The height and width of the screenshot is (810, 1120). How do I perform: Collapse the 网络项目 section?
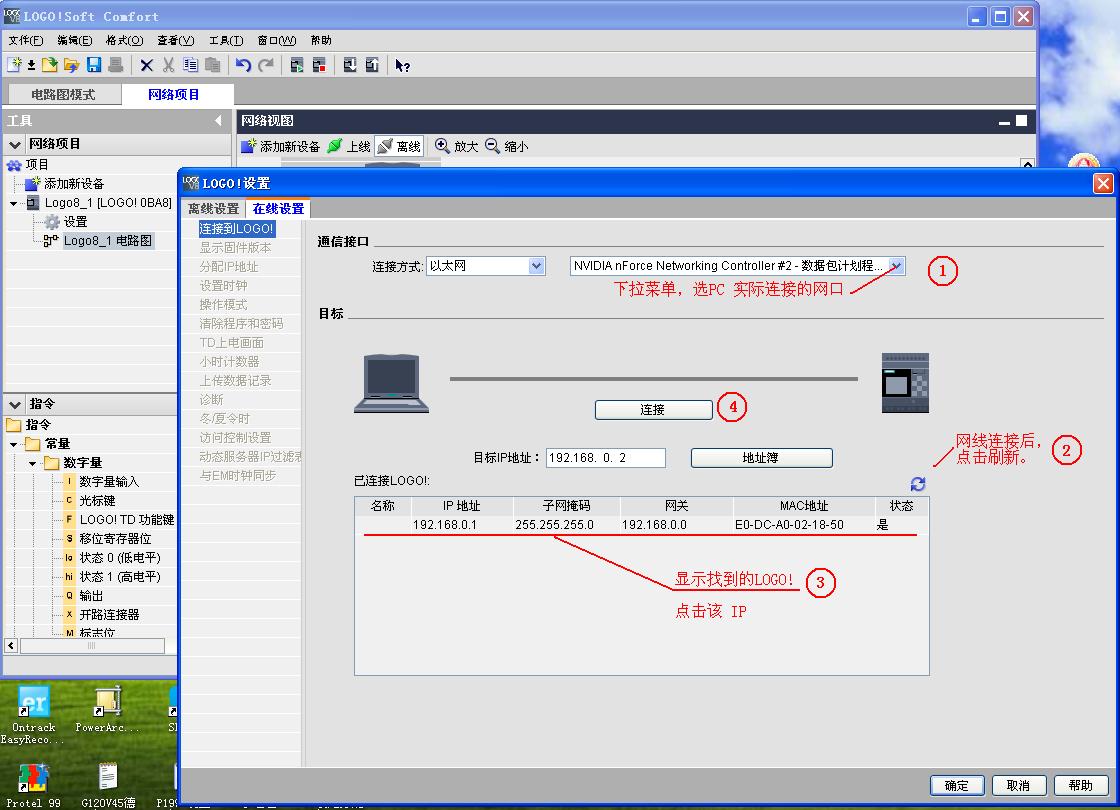[15, 144]
